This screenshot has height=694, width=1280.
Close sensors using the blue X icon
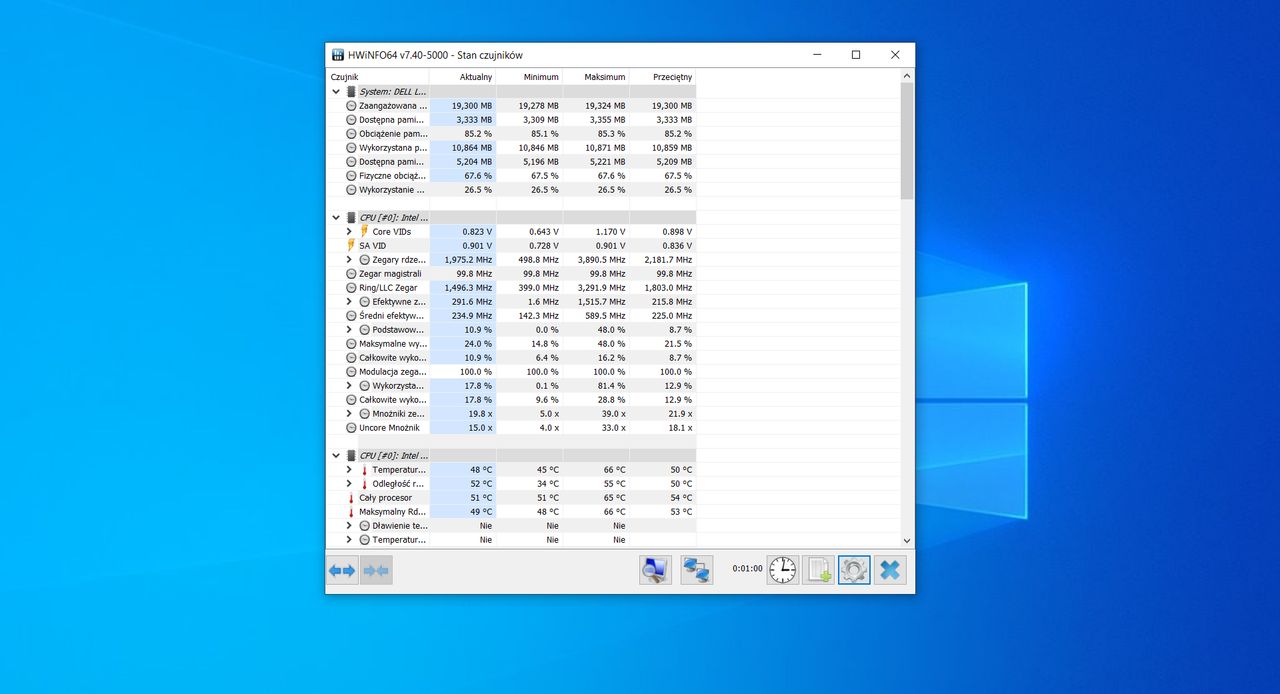pos(890,570)
